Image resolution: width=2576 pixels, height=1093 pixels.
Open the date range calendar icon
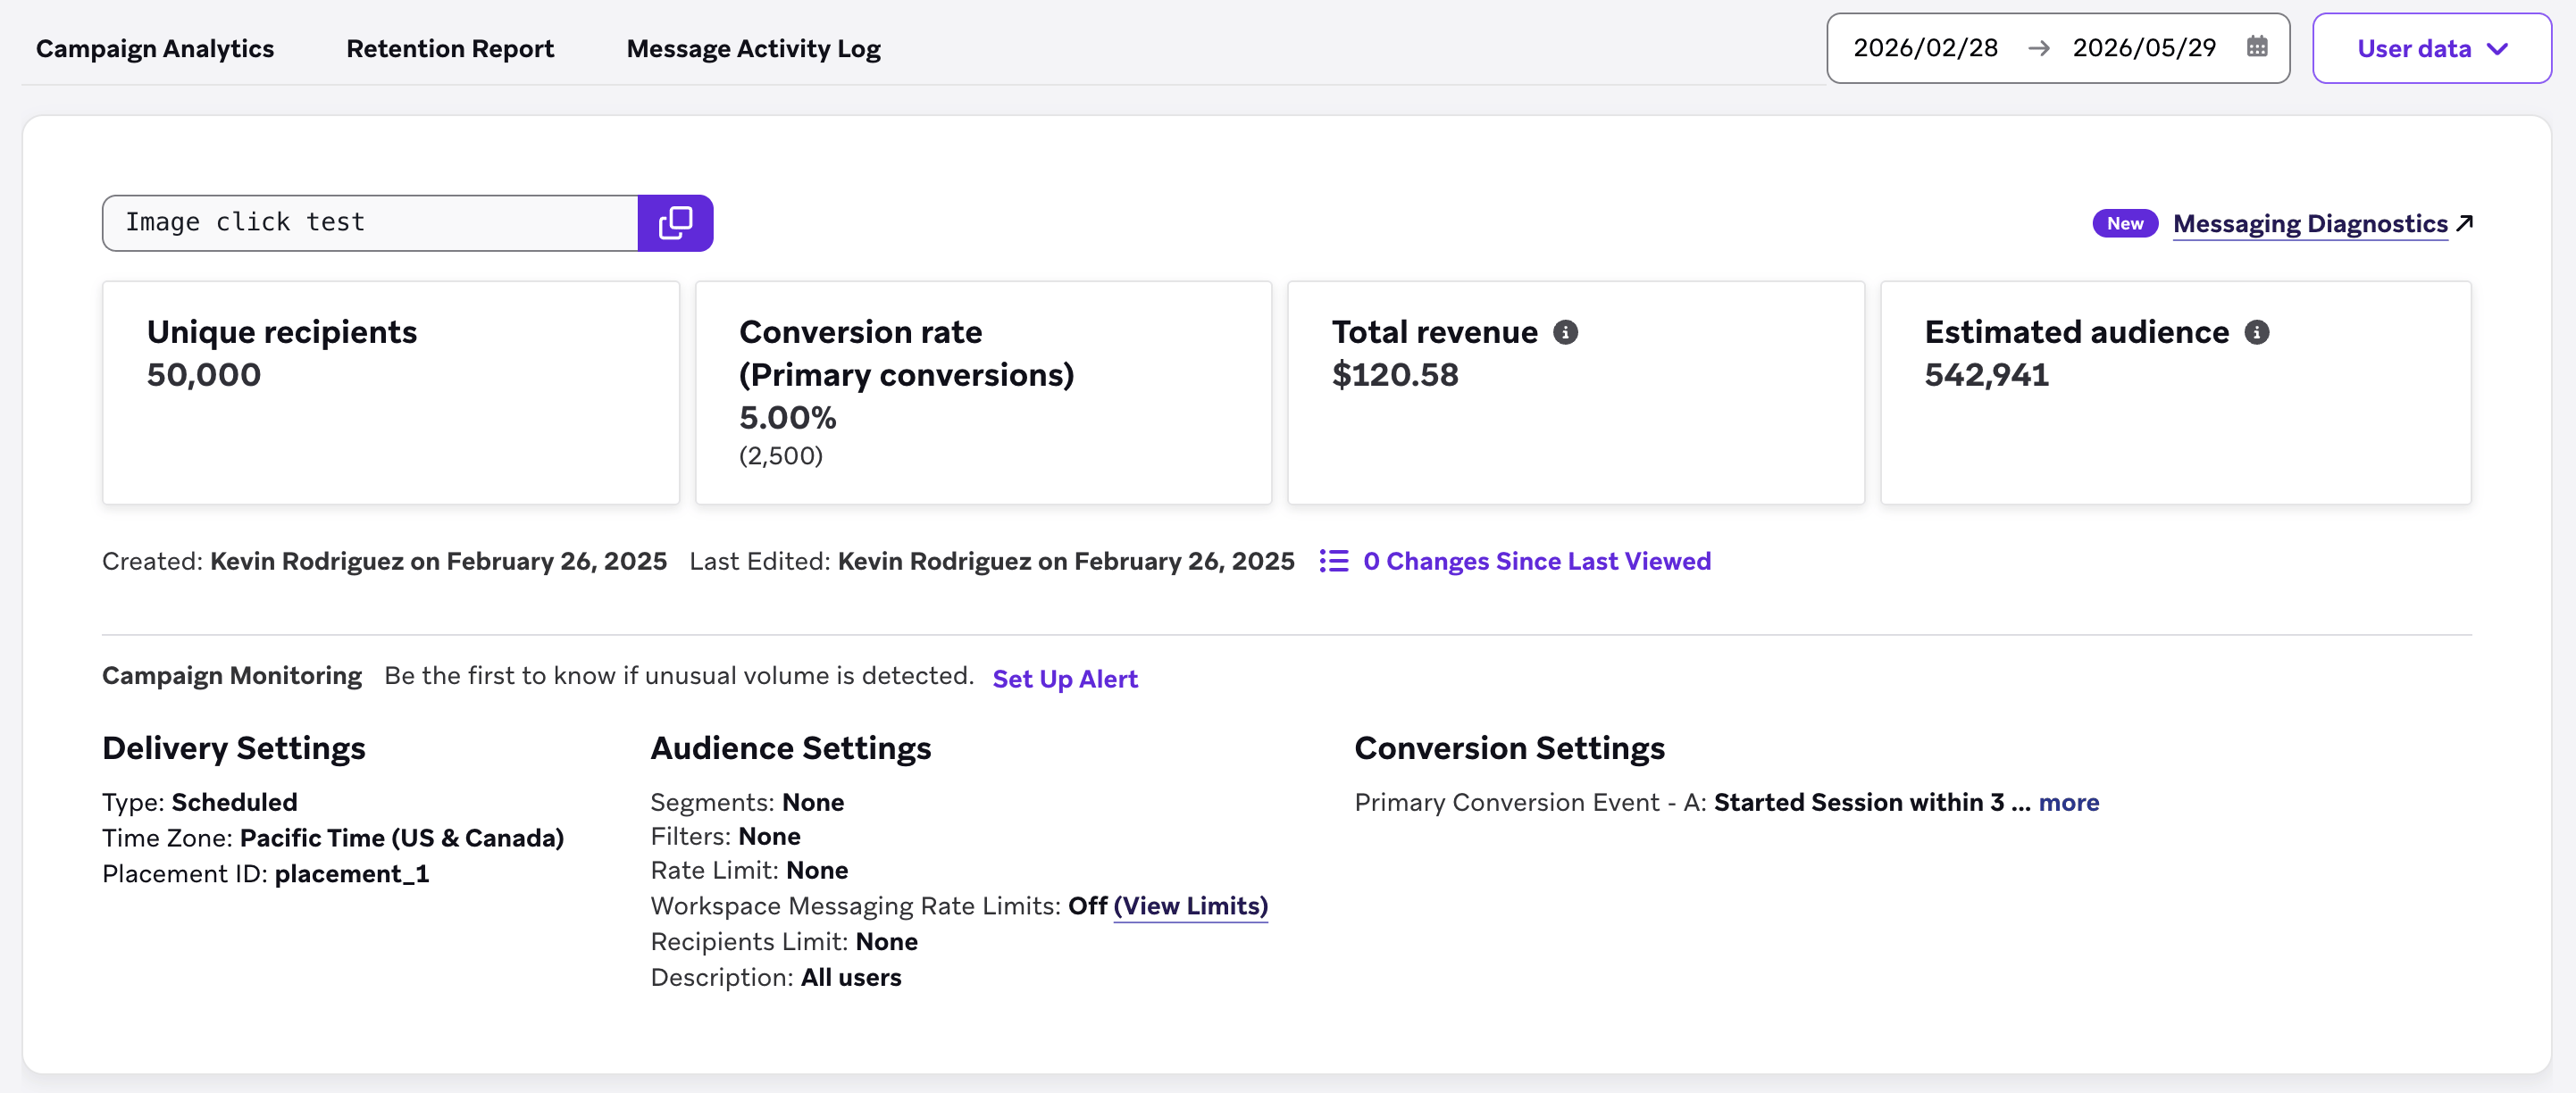click(2256, 47)
